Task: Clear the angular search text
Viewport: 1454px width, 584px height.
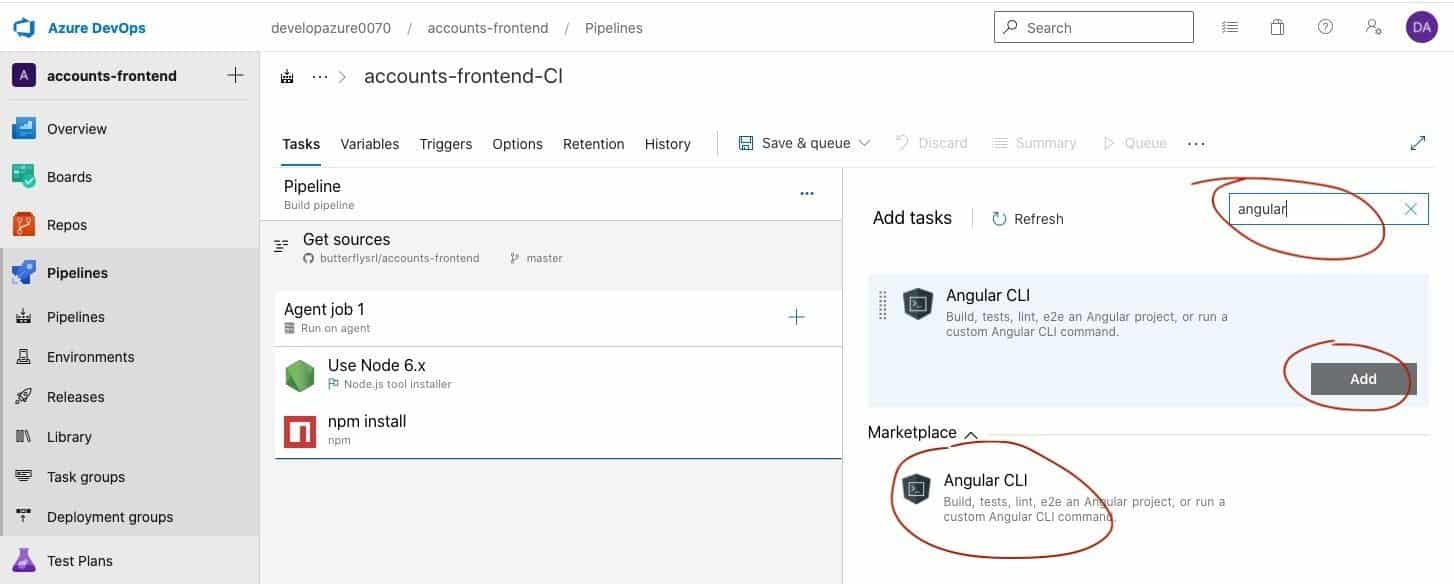Action: pos(1410,209)
